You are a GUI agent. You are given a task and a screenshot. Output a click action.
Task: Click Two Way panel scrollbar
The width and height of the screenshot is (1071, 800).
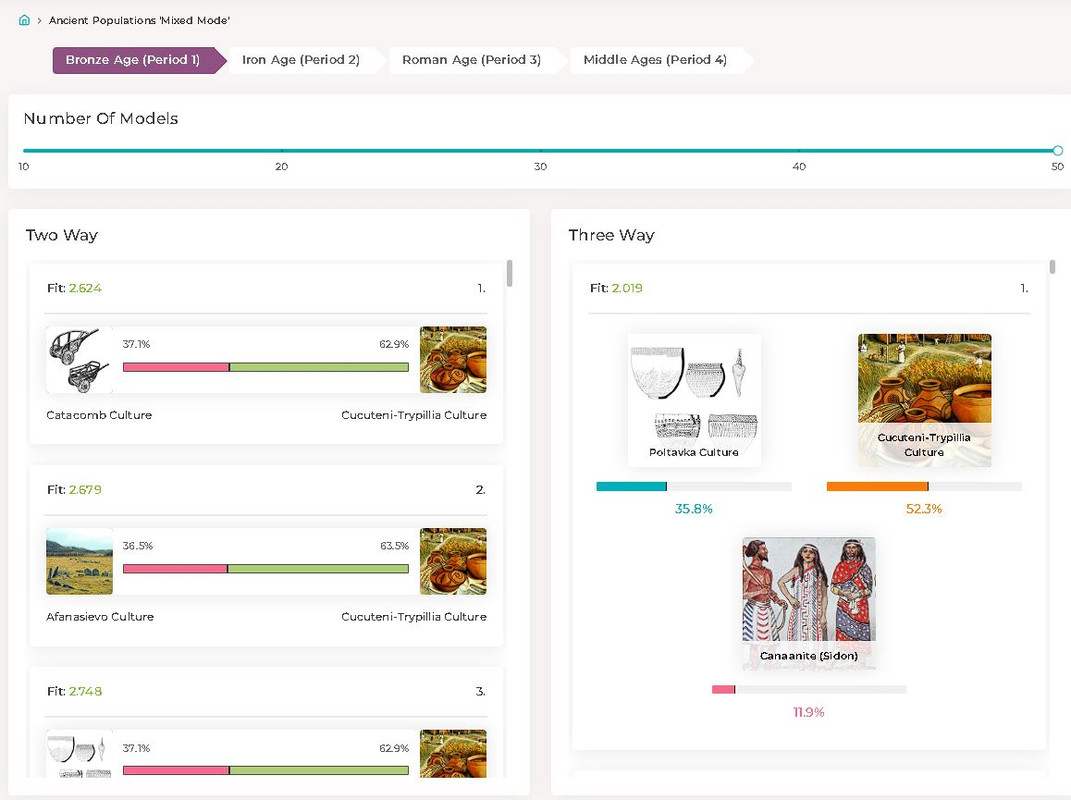pos(510,273)
